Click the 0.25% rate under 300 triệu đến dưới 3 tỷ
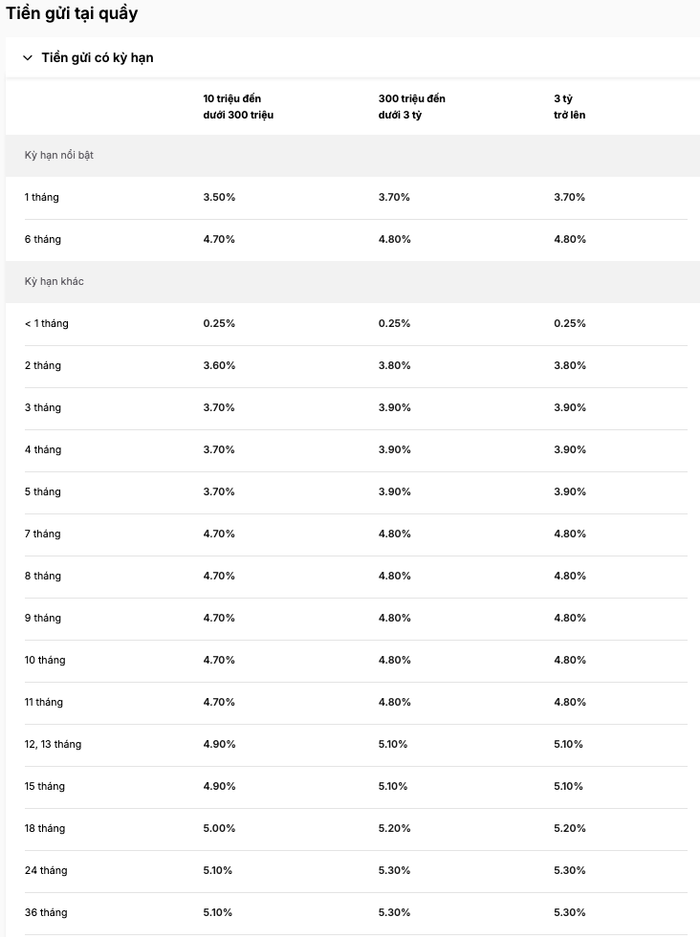700x937 pixels. click(x=394, y=323)
